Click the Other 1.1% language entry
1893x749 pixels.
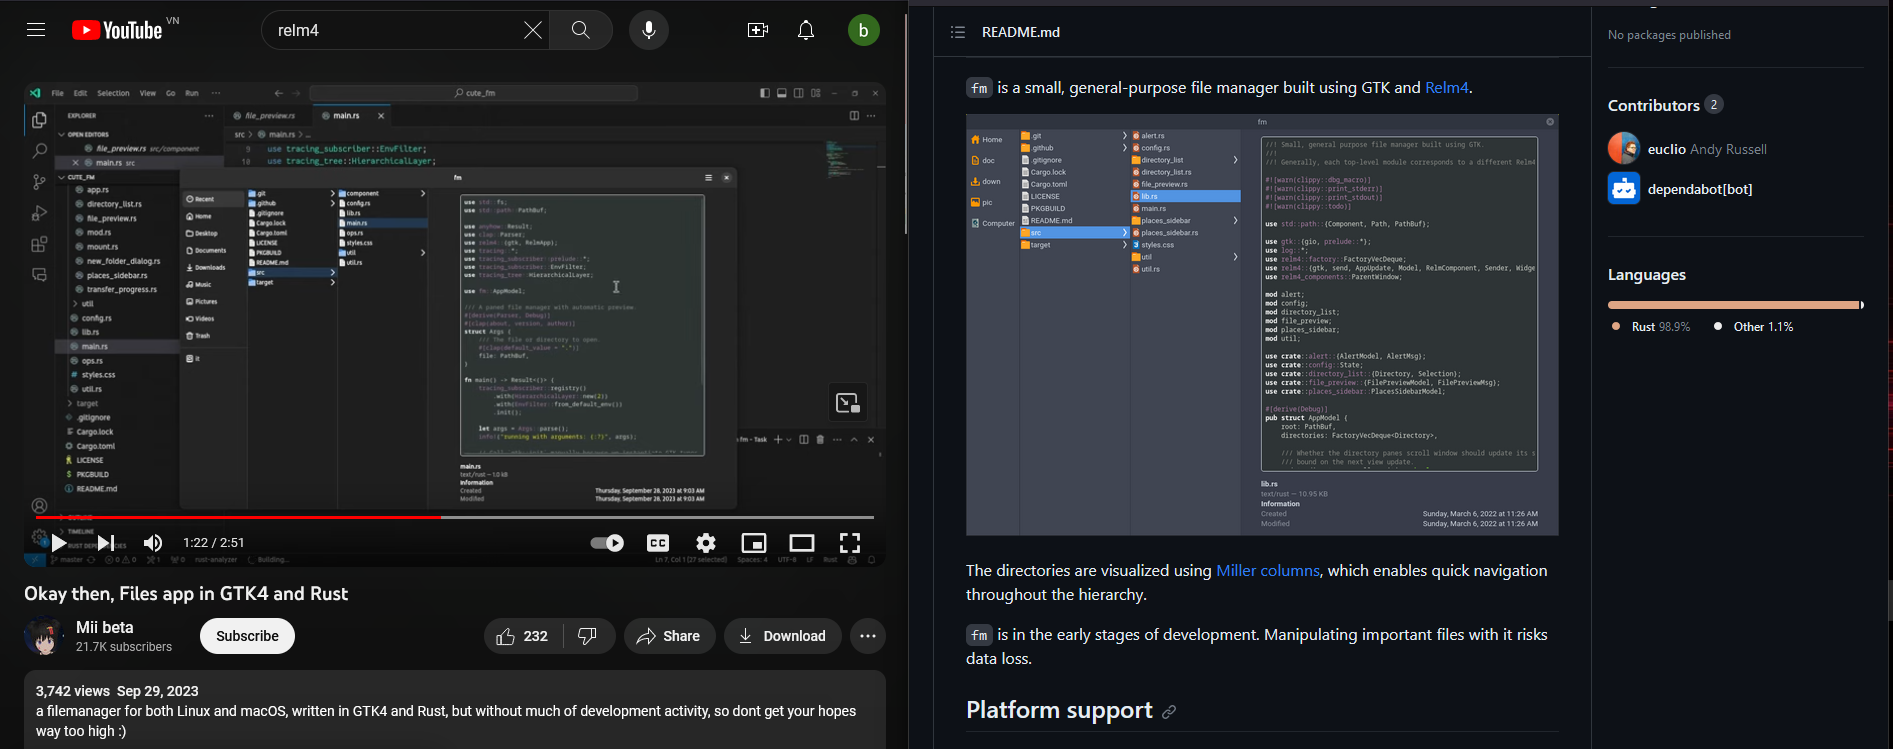pos(1754,327)
